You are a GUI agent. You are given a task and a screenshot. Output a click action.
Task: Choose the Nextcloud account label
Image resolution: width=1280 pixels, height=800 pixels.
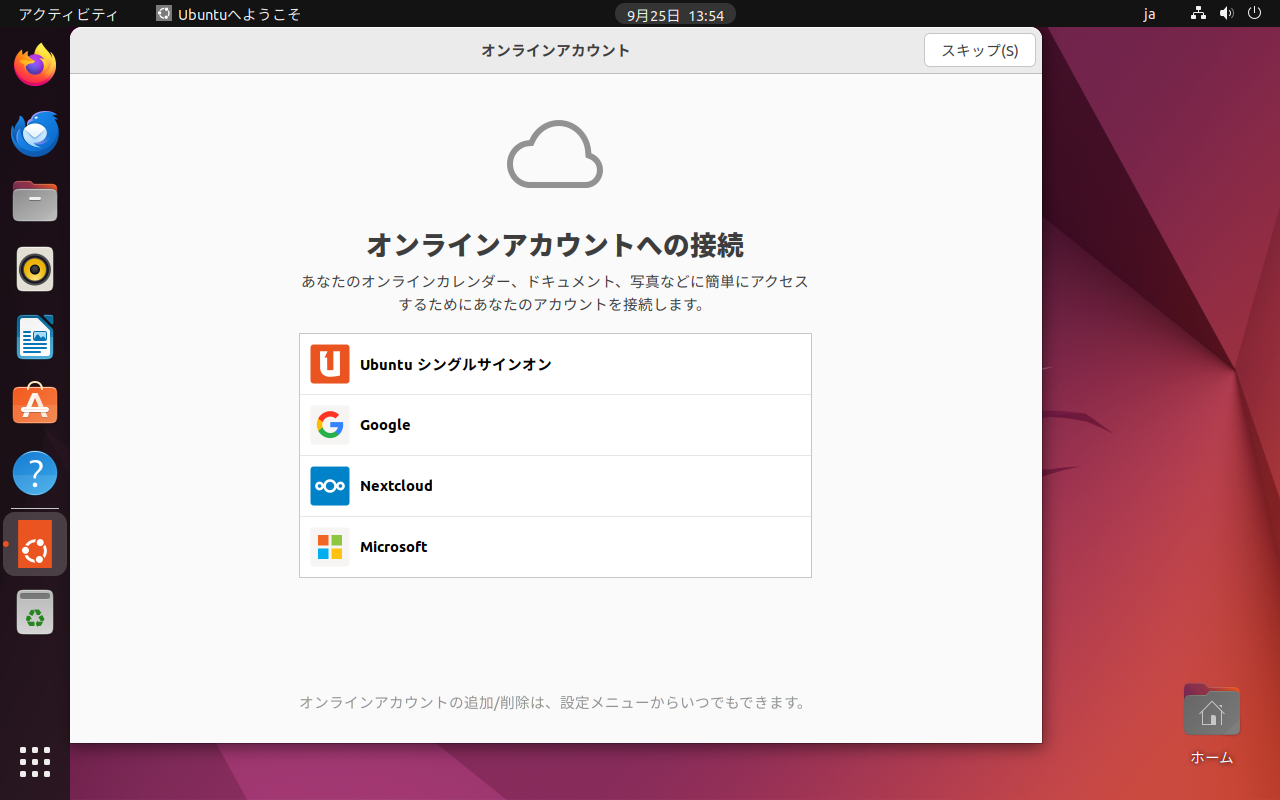tap(396, 486)
